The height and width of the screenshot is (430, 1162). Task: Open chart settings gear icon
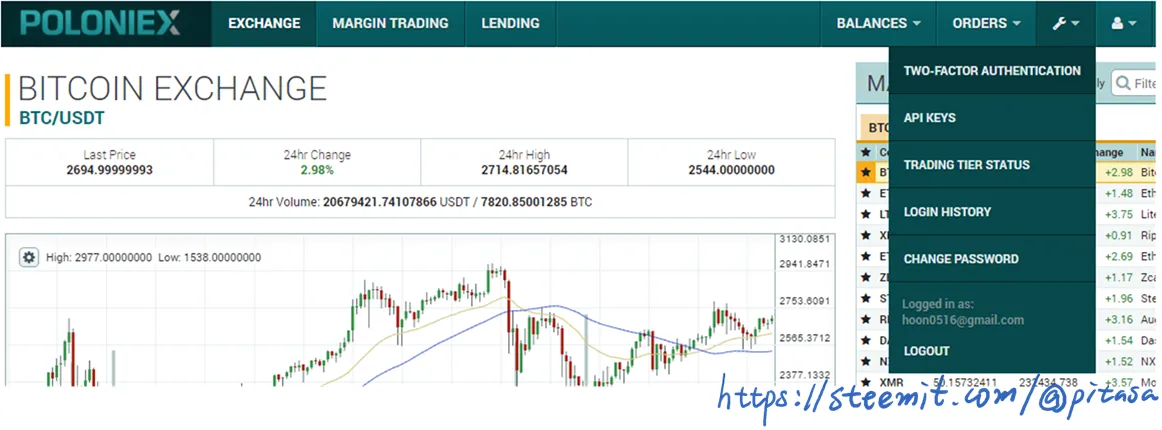29,257
